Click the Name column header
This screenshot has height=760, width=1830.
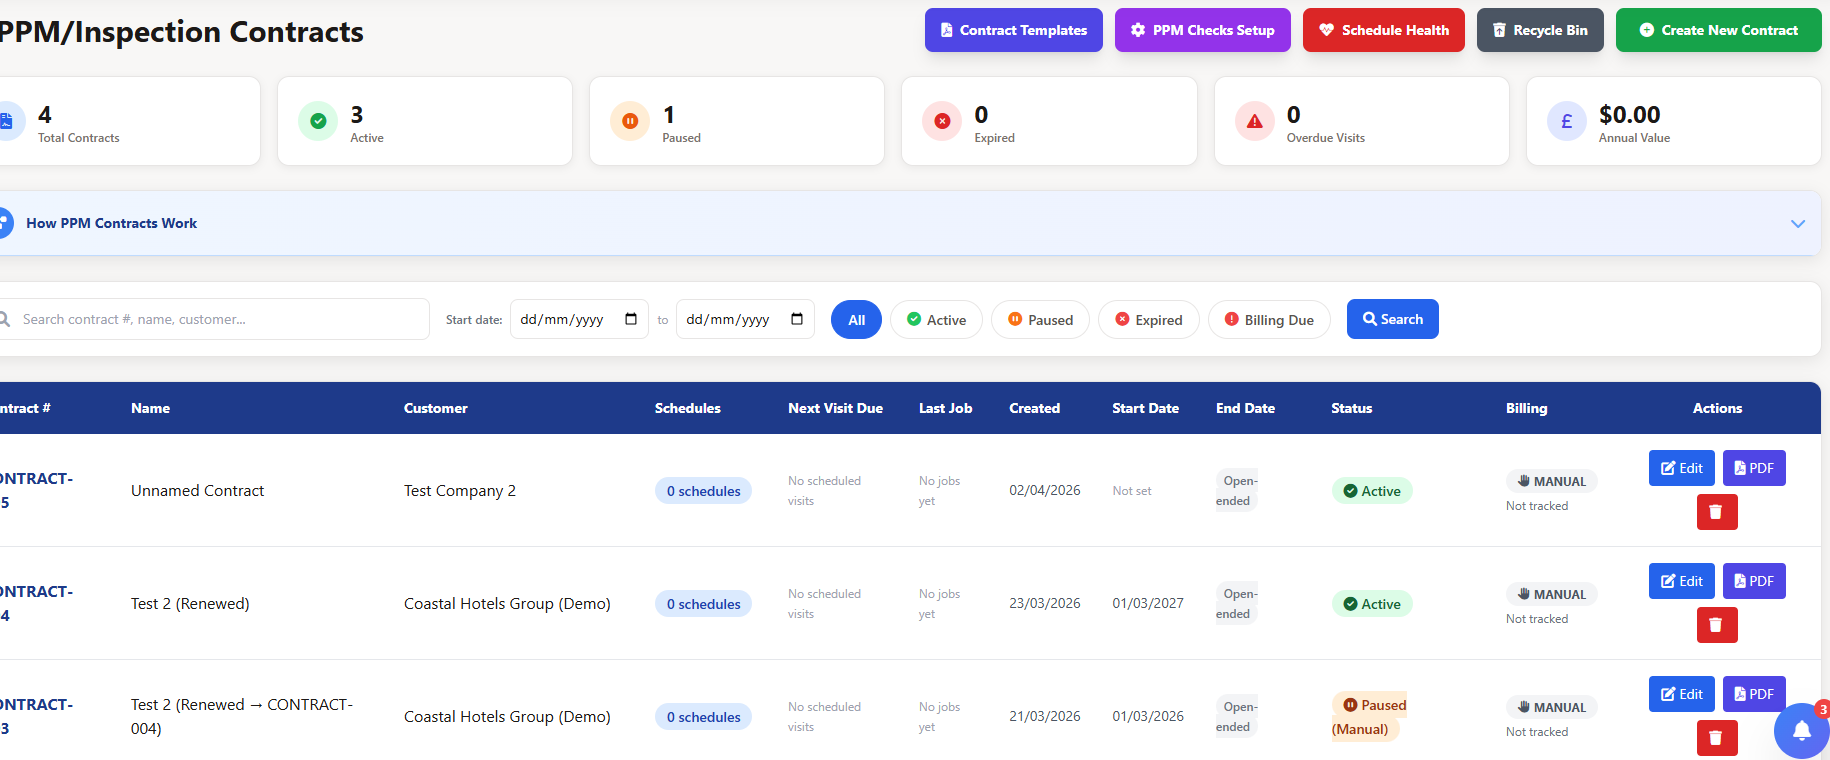[x=150, y=408]
